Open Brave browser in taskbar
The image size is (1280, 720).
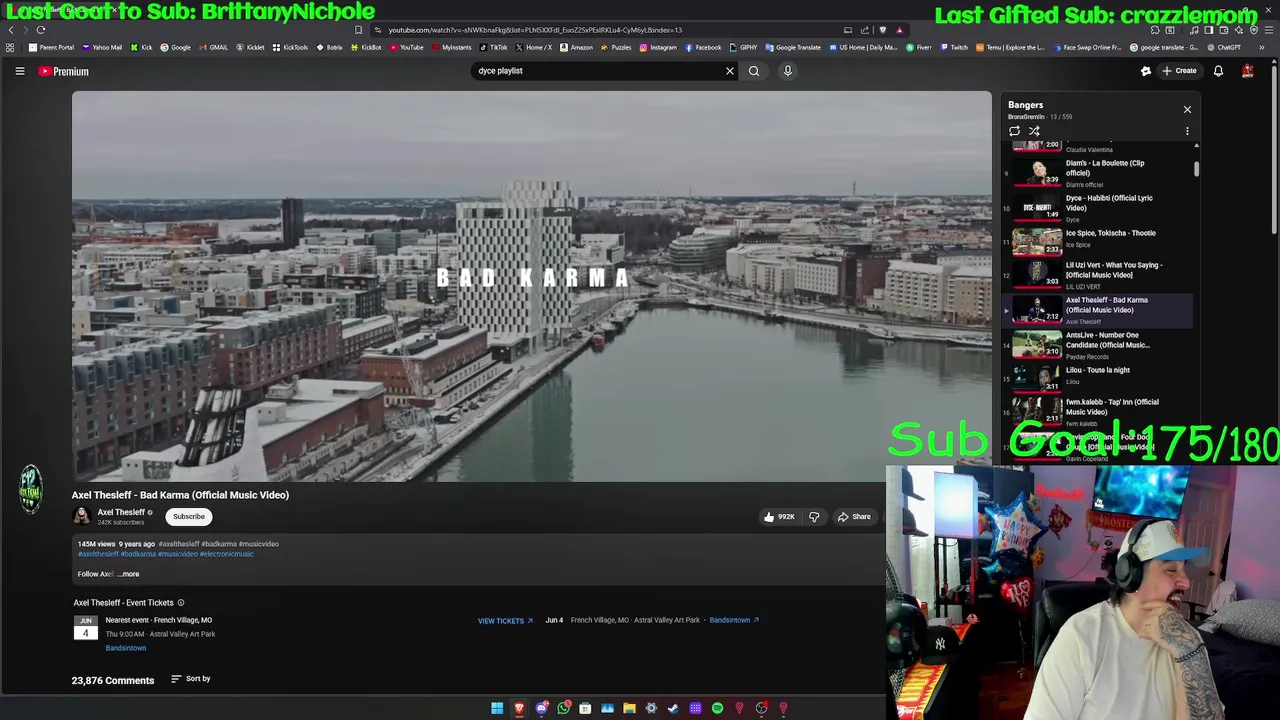(x=519, y=708)
